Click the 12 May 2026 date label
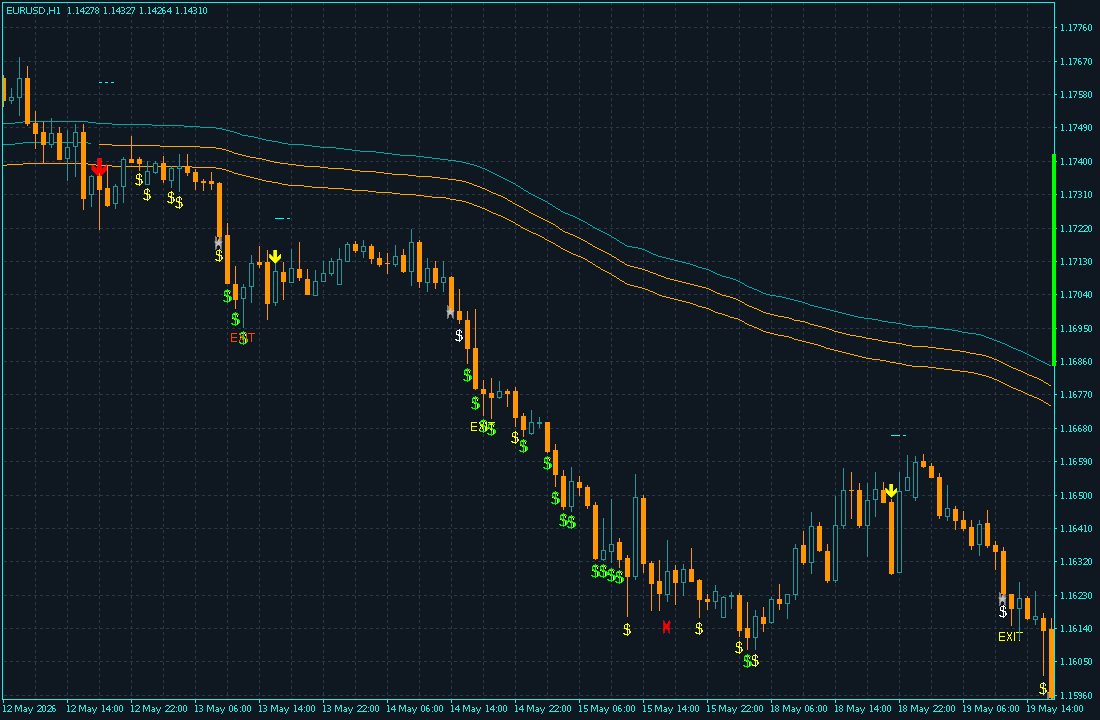This screenshot has width=1100, height=720. pos(29,709)
